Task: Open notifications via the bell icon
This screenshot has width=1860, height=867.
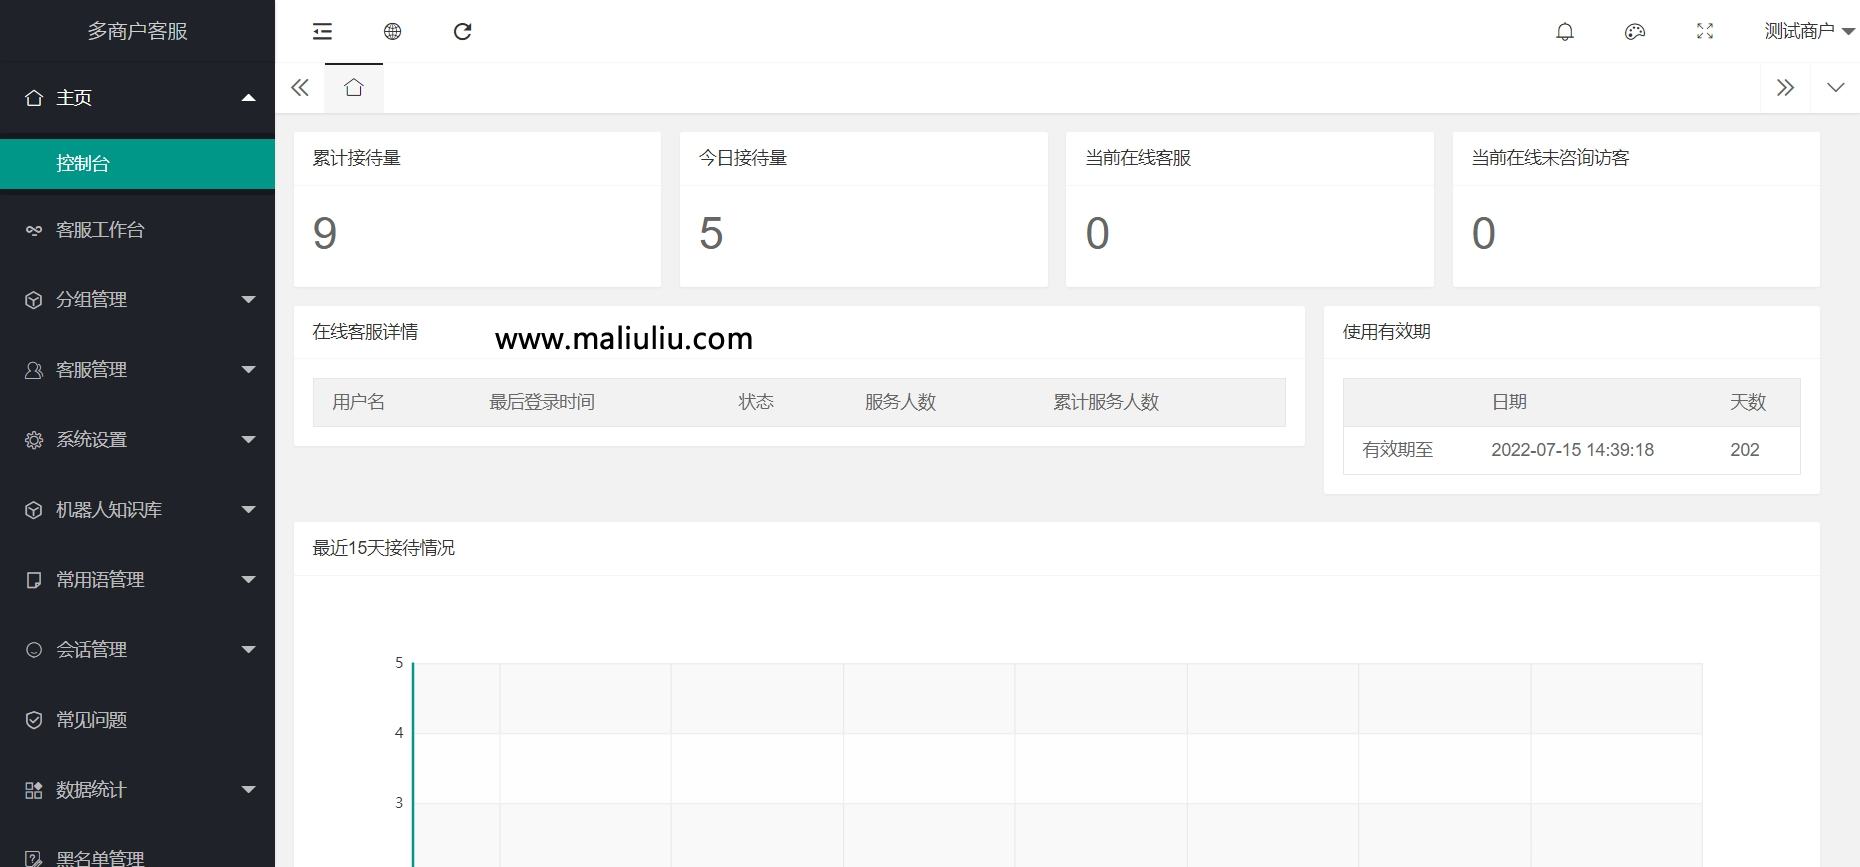Action: coord(1565,32)
